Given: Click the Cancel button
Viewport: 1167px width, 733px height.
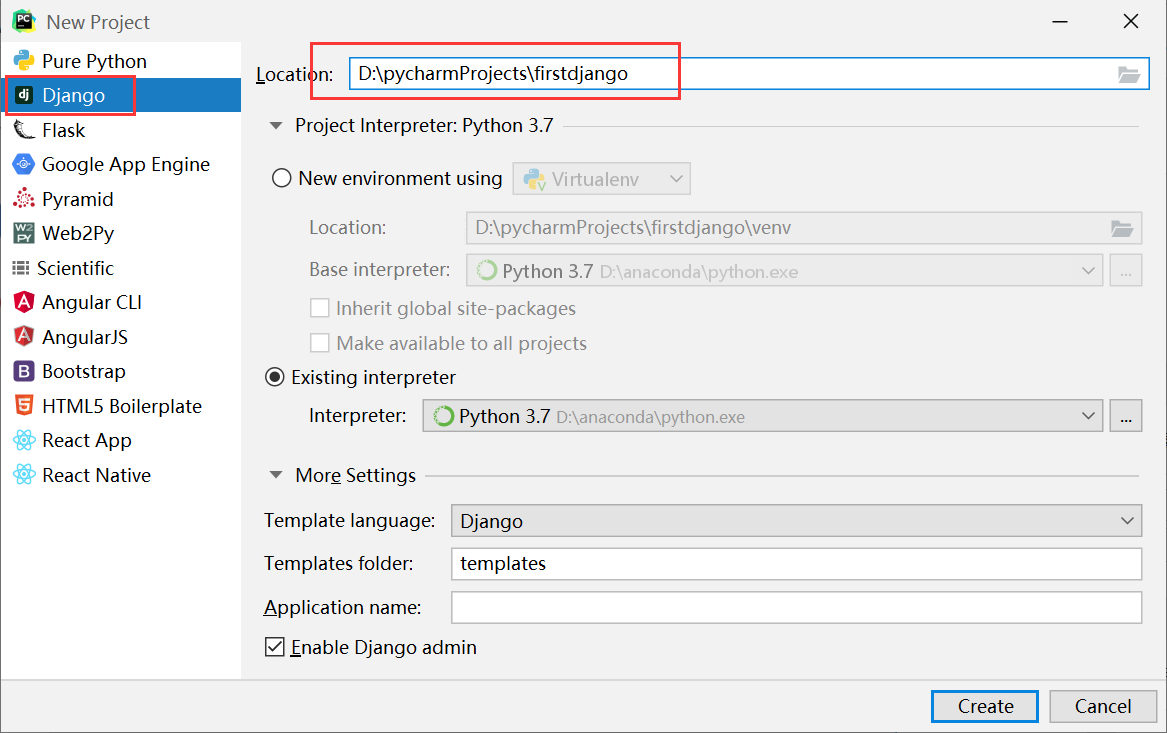Looking at the screenshot, I should point(1103,706).
